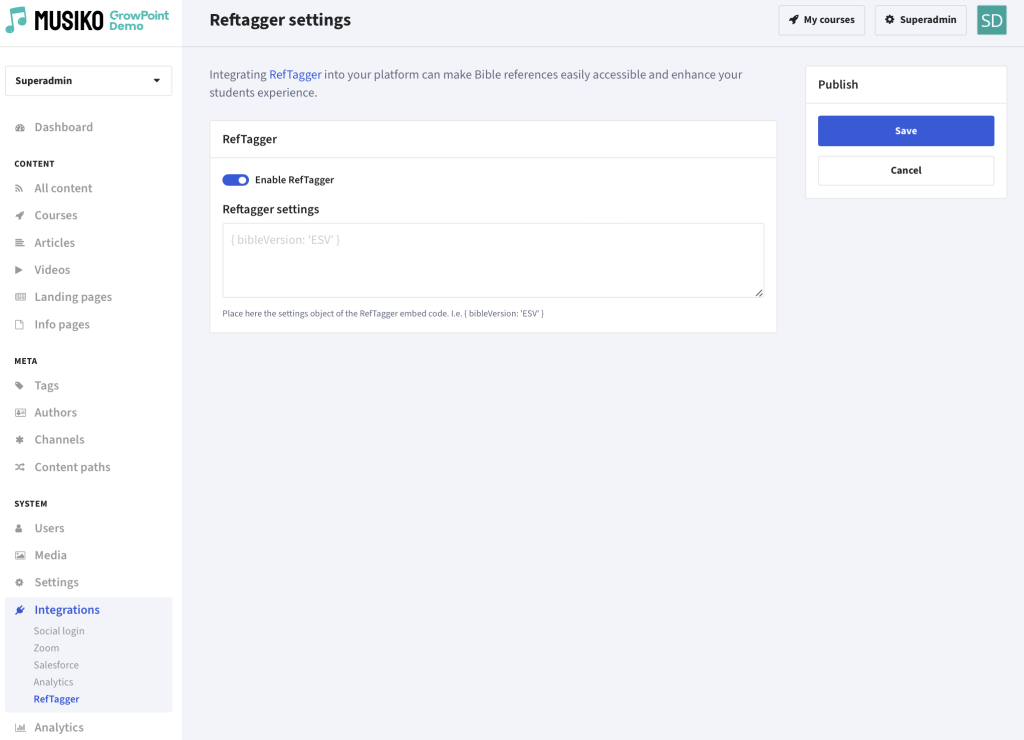Open Channels in the sidebar
The width and height of the screenshot is (1024, 740).
tap(59, 440)
